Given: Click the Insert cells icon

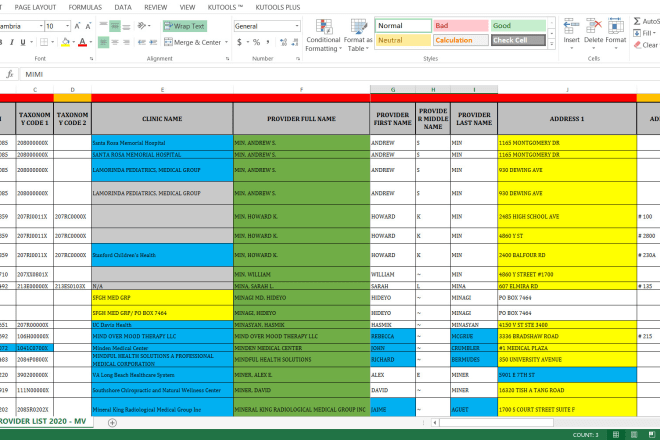Looking at the screenshot, I should (571, 26).
